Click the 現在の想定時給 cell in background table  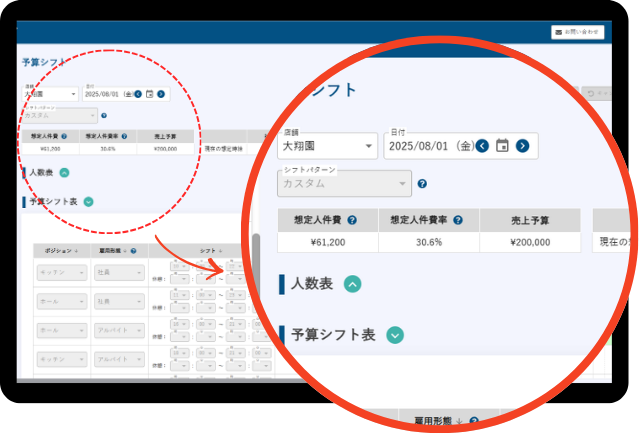coord(223,149)
